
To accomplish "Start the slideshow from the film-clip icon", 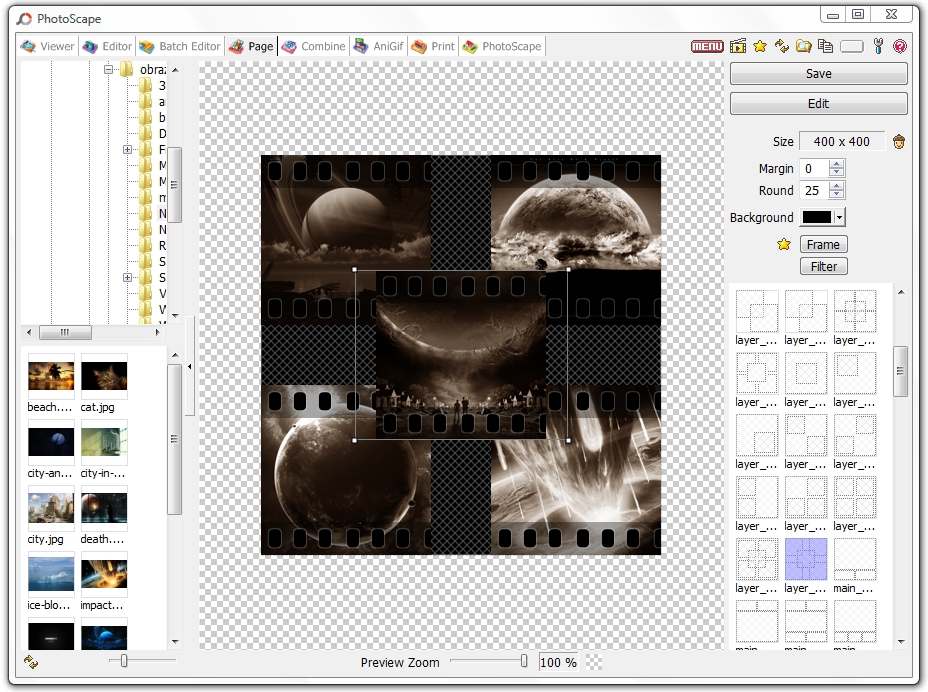I will (x=738, y=46).
